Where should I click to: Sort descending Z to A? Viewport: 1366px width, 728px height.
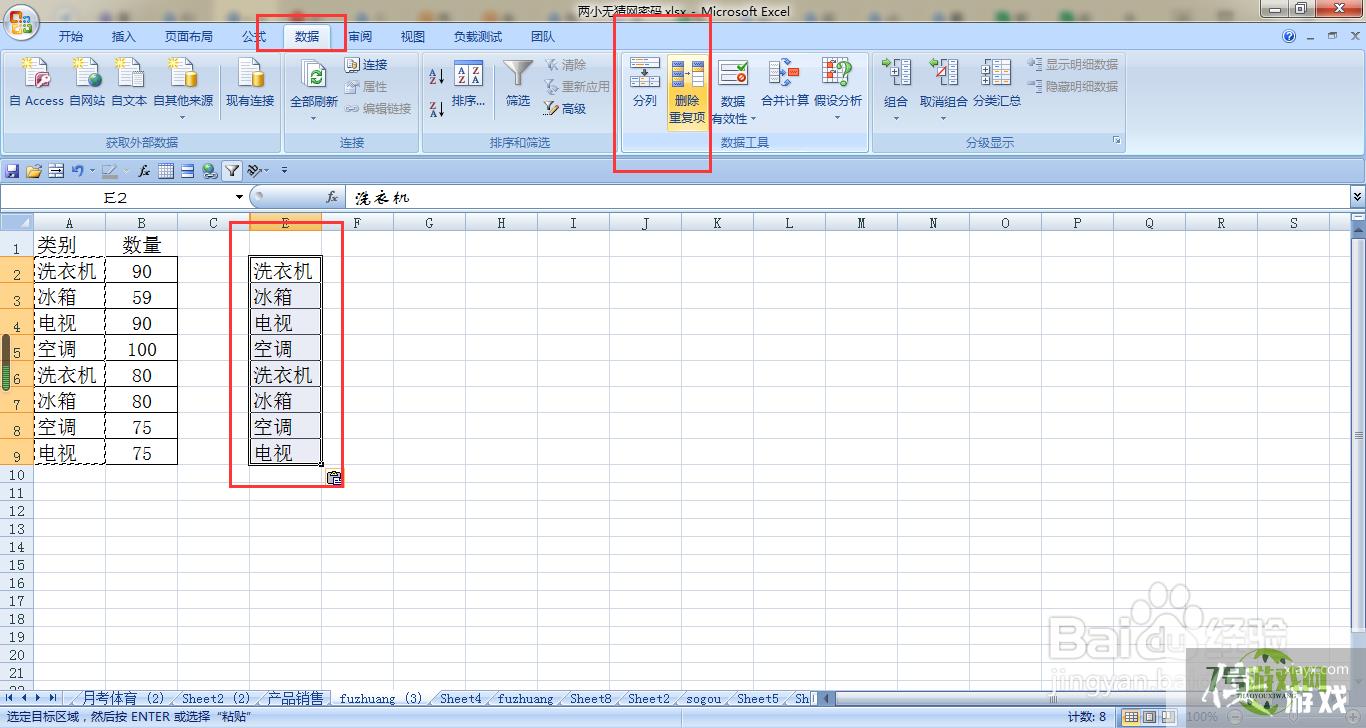(x=436, y=109)
